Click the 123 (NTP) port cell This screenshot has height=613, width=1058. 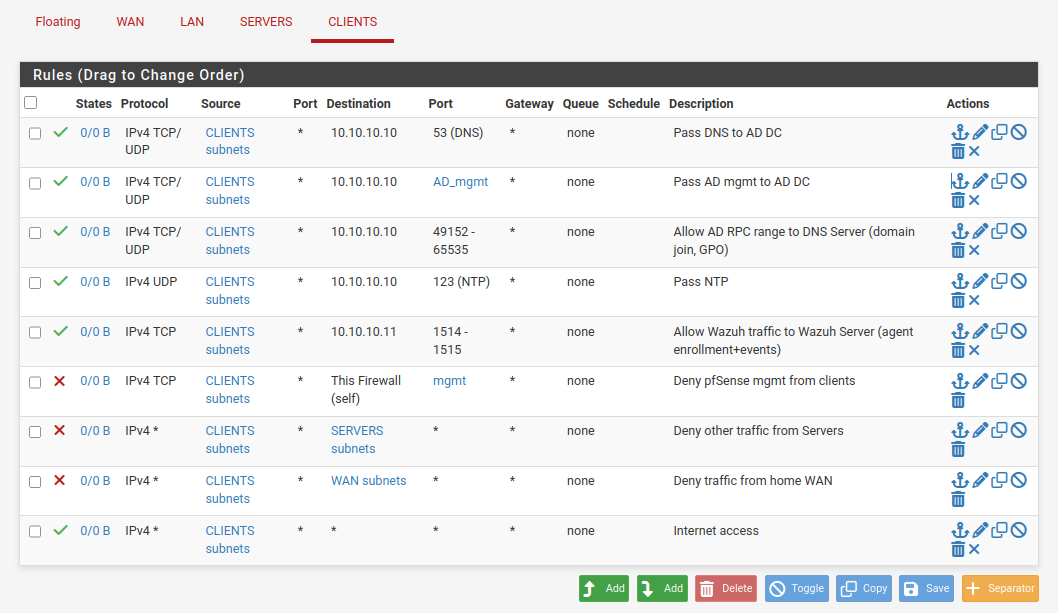tap(462, 282)
